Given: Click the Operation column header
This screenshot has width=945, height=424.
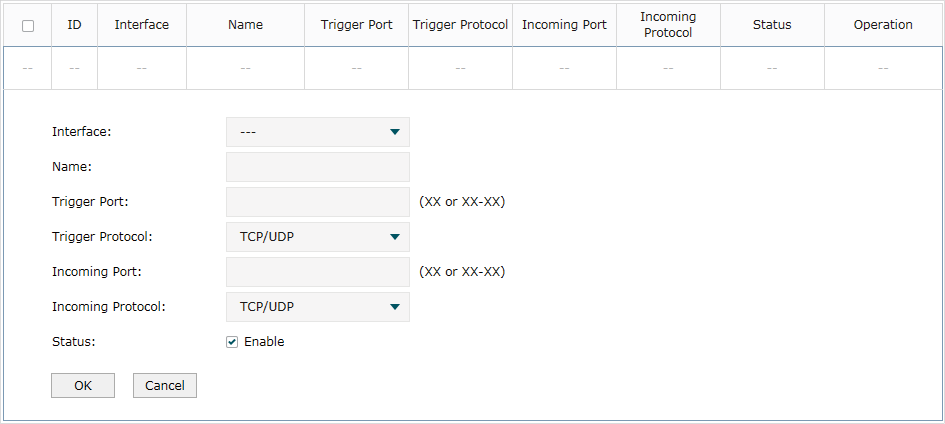Looking at the screenshot, I should [883, 25].
